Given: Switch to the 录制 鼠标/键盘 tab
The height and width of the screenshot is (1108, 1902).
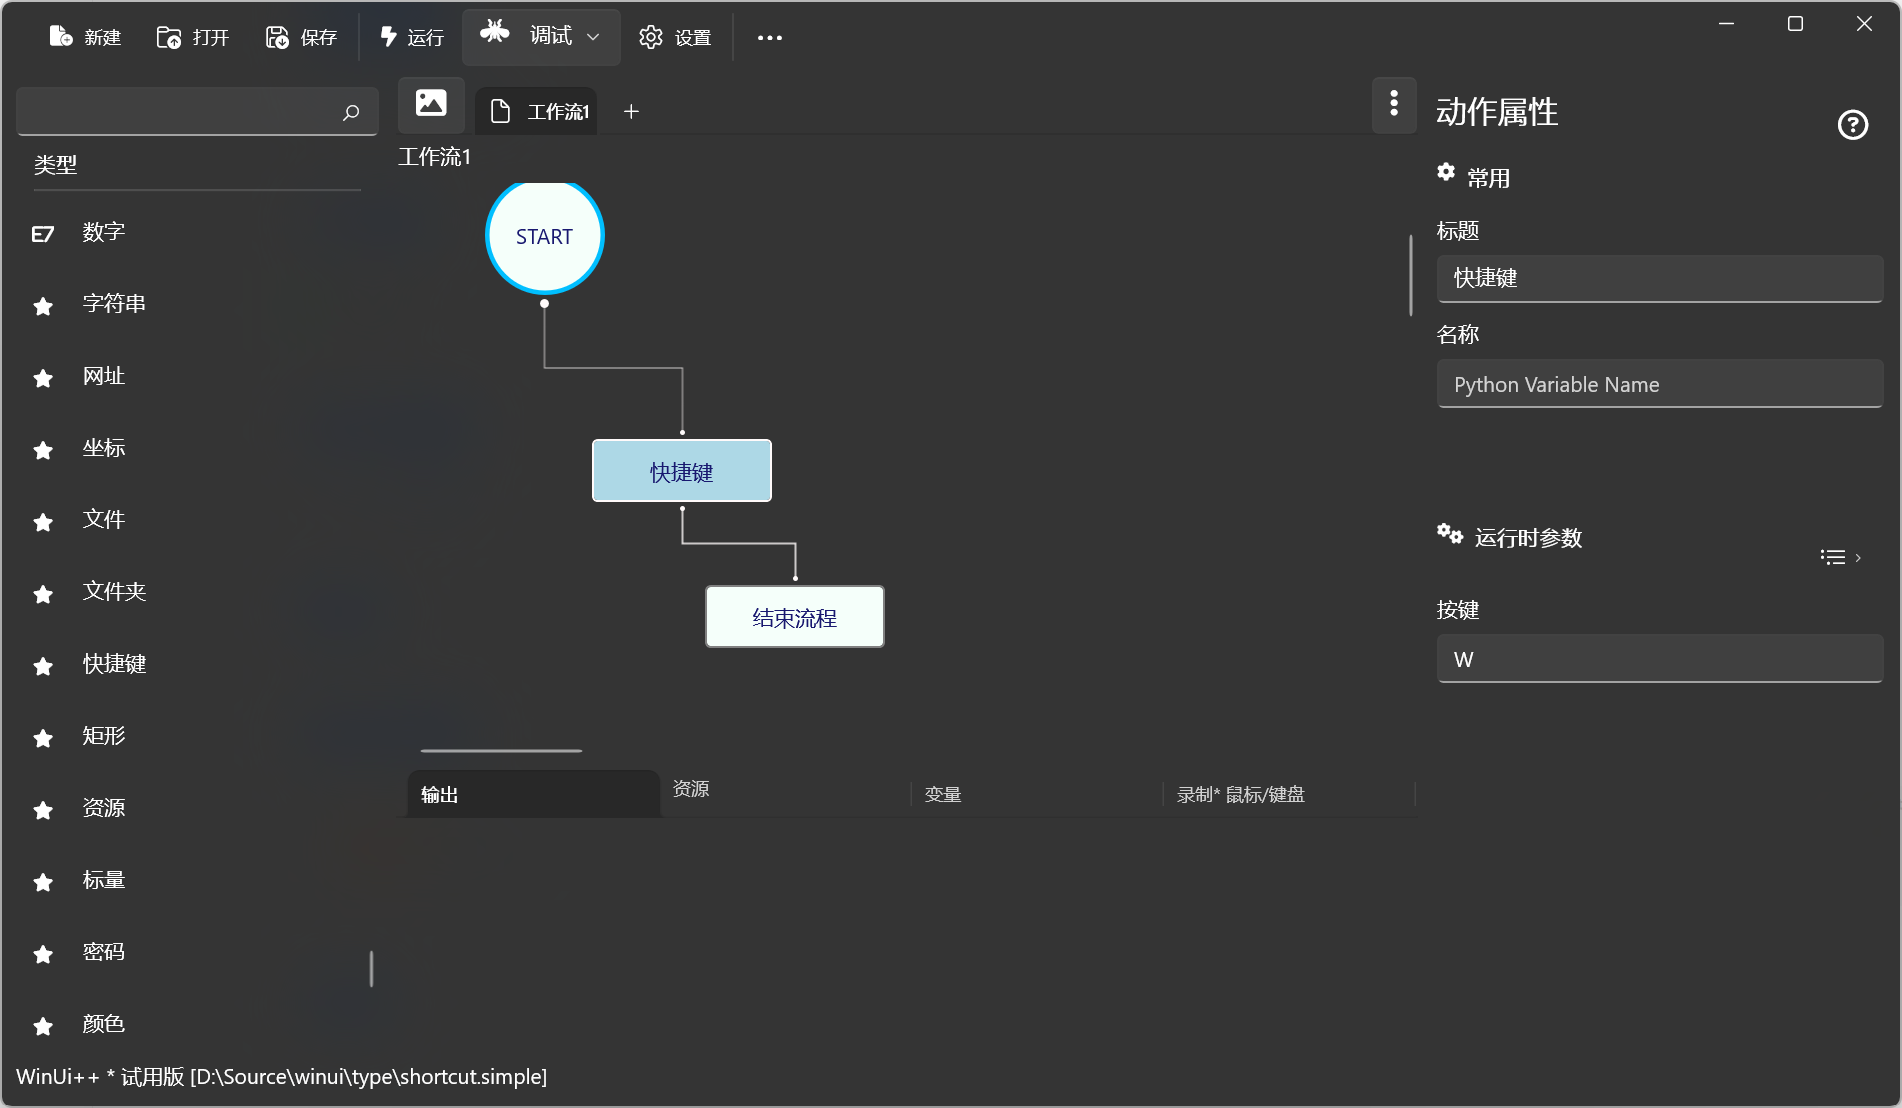Looking at the screenshot, I should point(1240,794).
